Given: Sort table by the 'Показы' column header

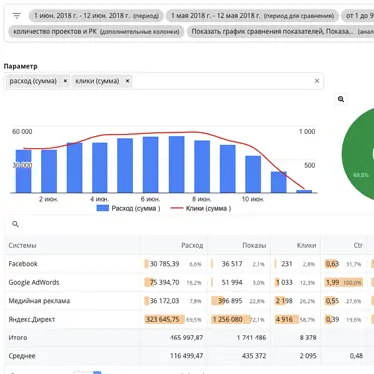Looking at the screenshot, I should [x=254, y=245].
